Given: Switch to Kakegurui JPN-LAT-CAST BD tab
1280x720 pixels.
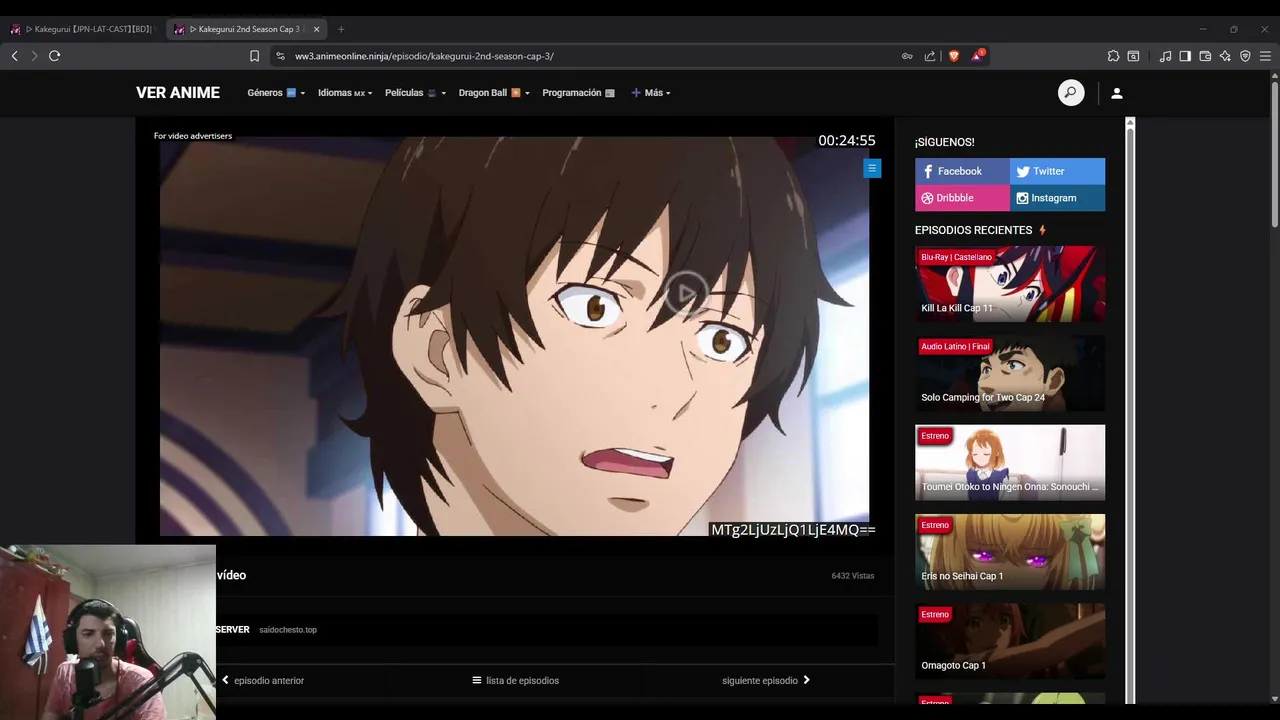Looking at the screenshot, I should pyautogui.click(x=84, y=29).
